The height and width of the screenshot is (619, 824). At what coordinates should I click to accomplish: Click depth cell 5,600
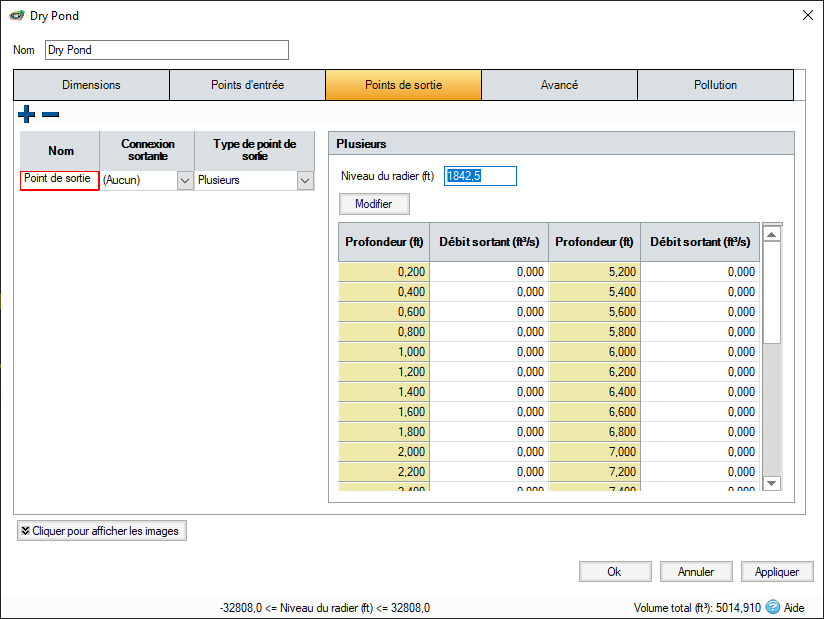click(x=595, y=312)
